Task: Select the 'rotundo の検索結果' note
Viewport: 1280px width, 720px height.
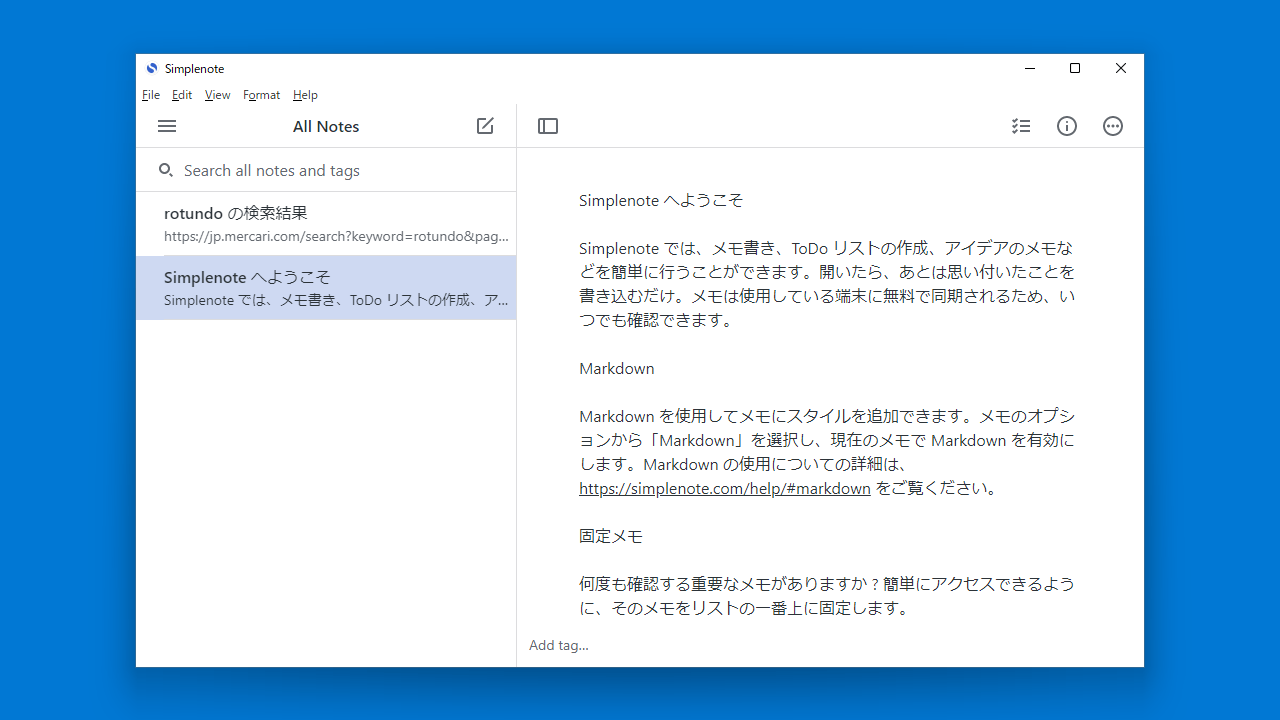Action: click(x=326, y=224)
